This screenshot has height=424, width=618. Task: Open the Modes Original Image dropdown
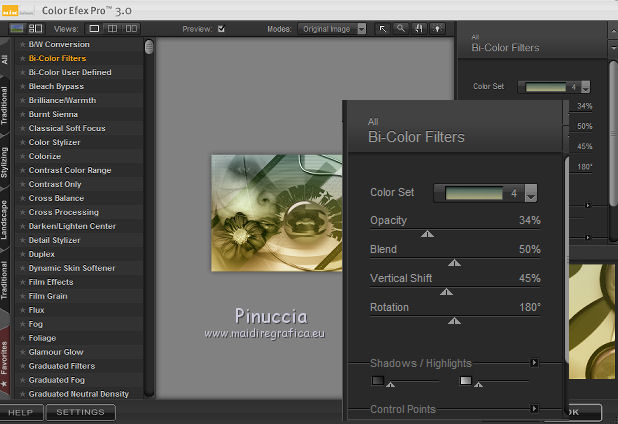click(x=332, y=29)
